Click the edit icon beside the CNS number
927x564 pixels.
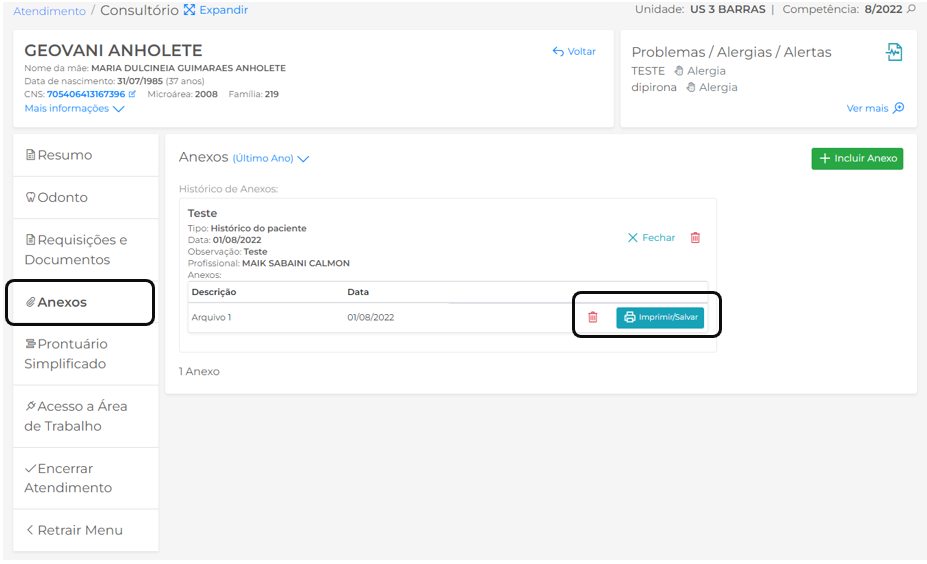(132, 94)
